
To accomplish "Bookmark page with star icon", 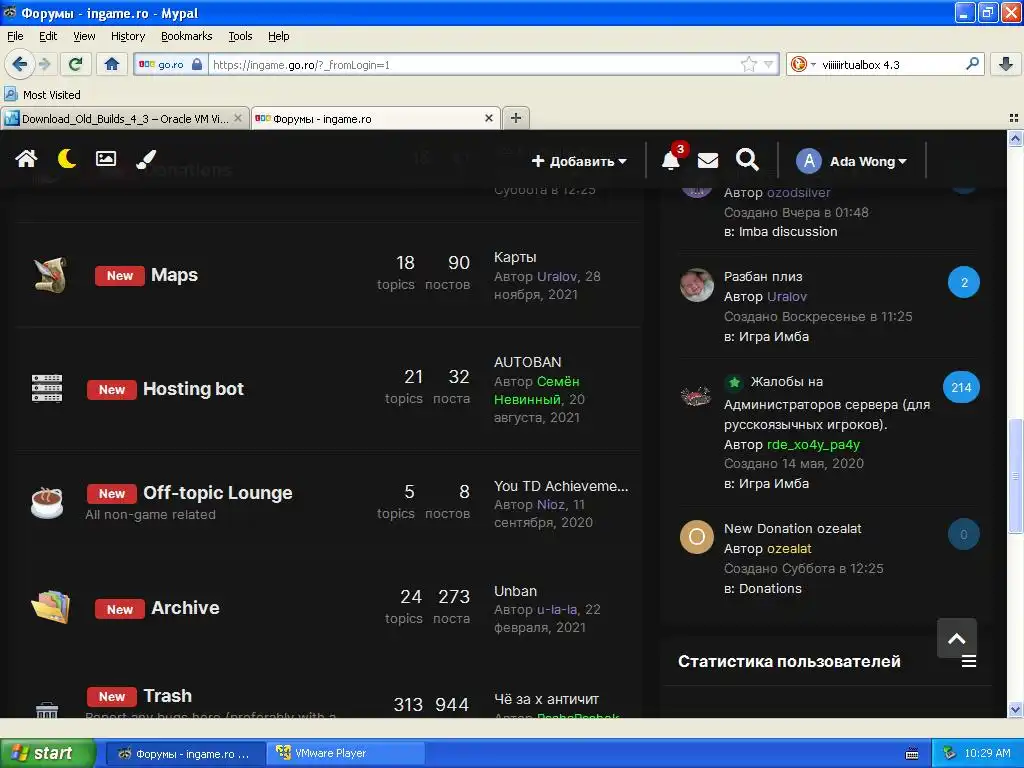I will point(748,64).
